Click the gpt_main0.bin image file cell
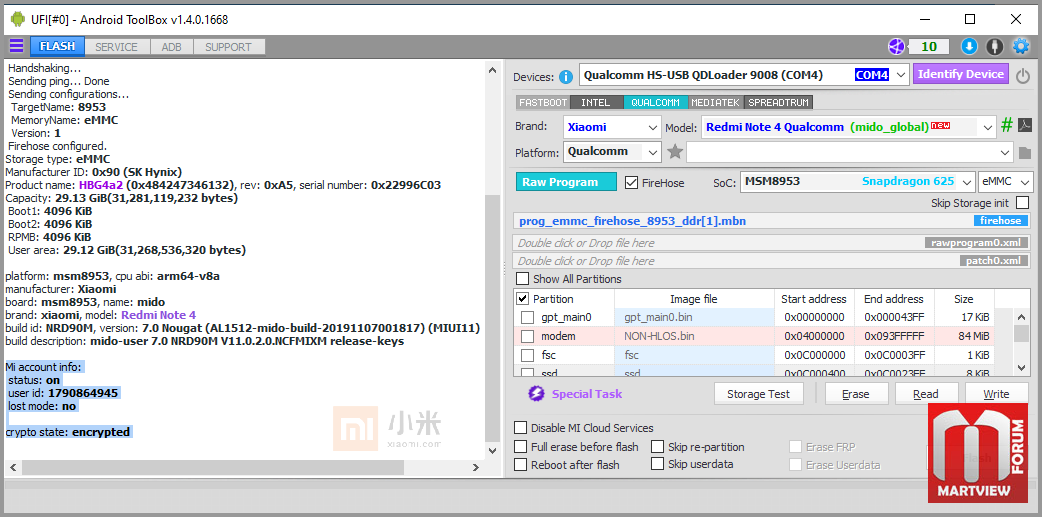This screenshot has height=517, width=1042. (694, 318)
